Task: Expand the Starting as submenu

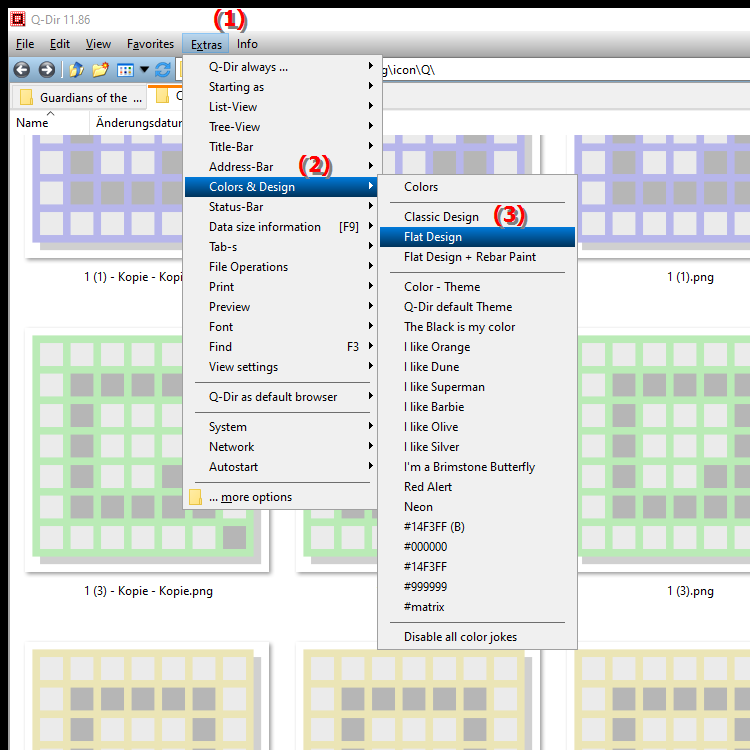Action: coord(281,87)
